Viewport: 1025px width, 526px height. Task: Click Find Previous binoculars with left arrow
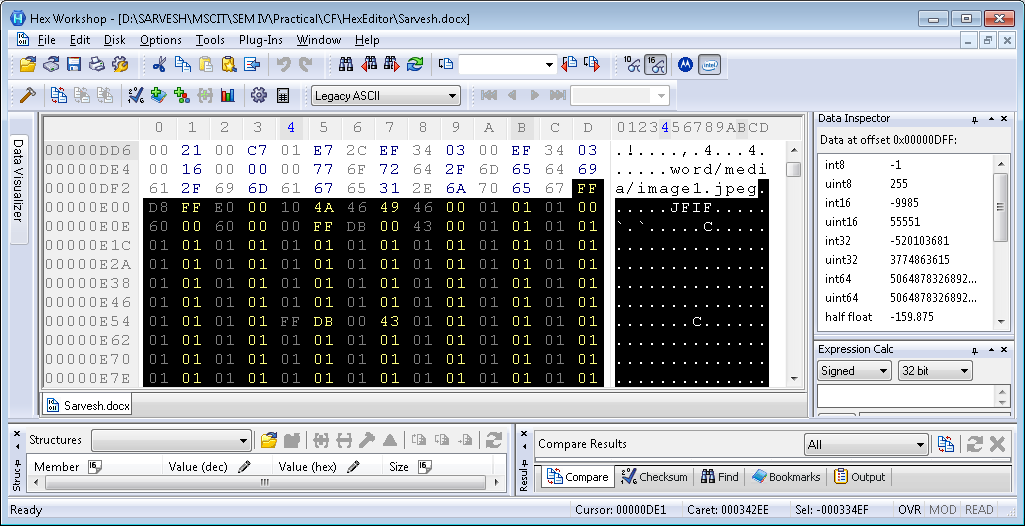(369, 64)
